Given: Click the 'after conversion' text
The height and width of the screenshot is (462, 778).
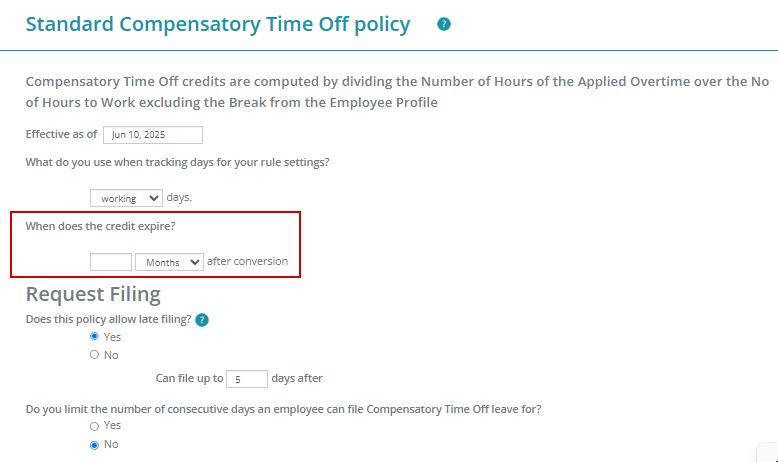Looking at the screenshot, I should [247, 262].
